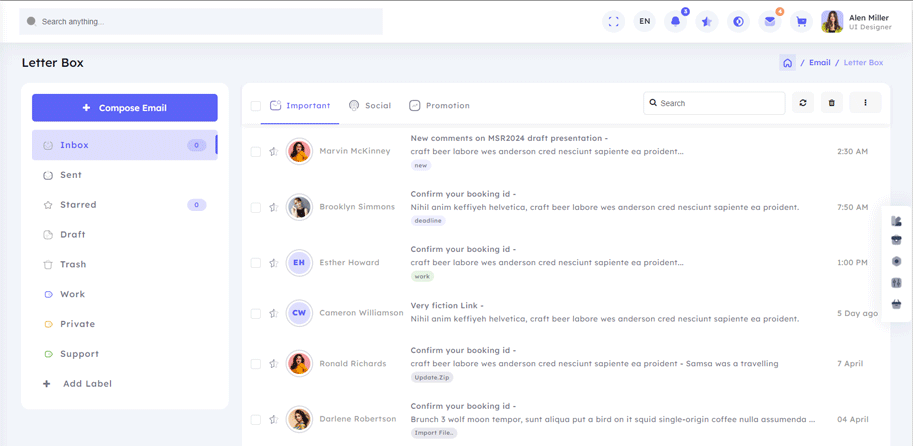This screenshot has width=913, height=446.
Task: Select the Marvin McKinney email checkbox
Action: 256,152
